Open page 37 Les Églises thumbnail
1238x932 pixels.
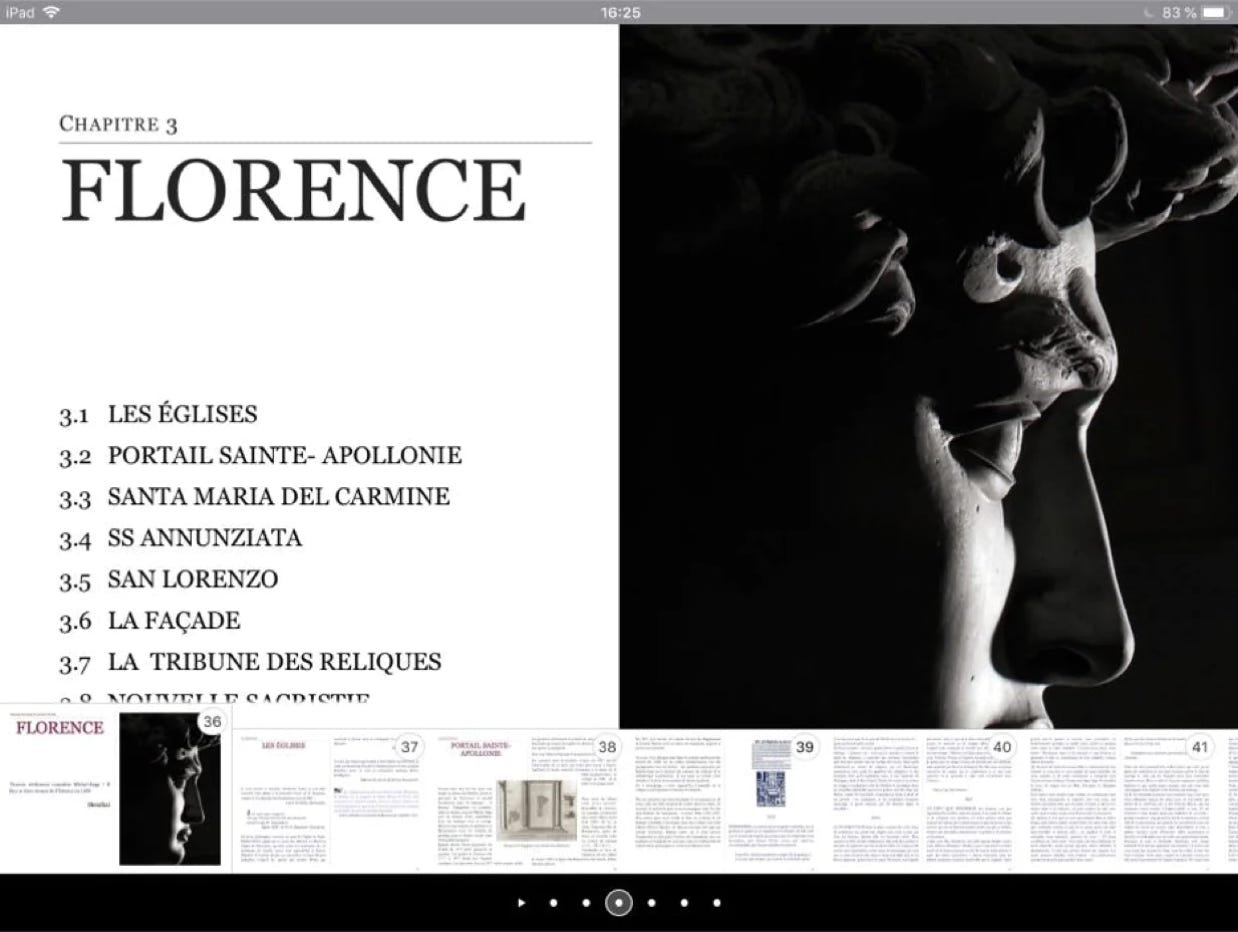click(x=330, y=800)
